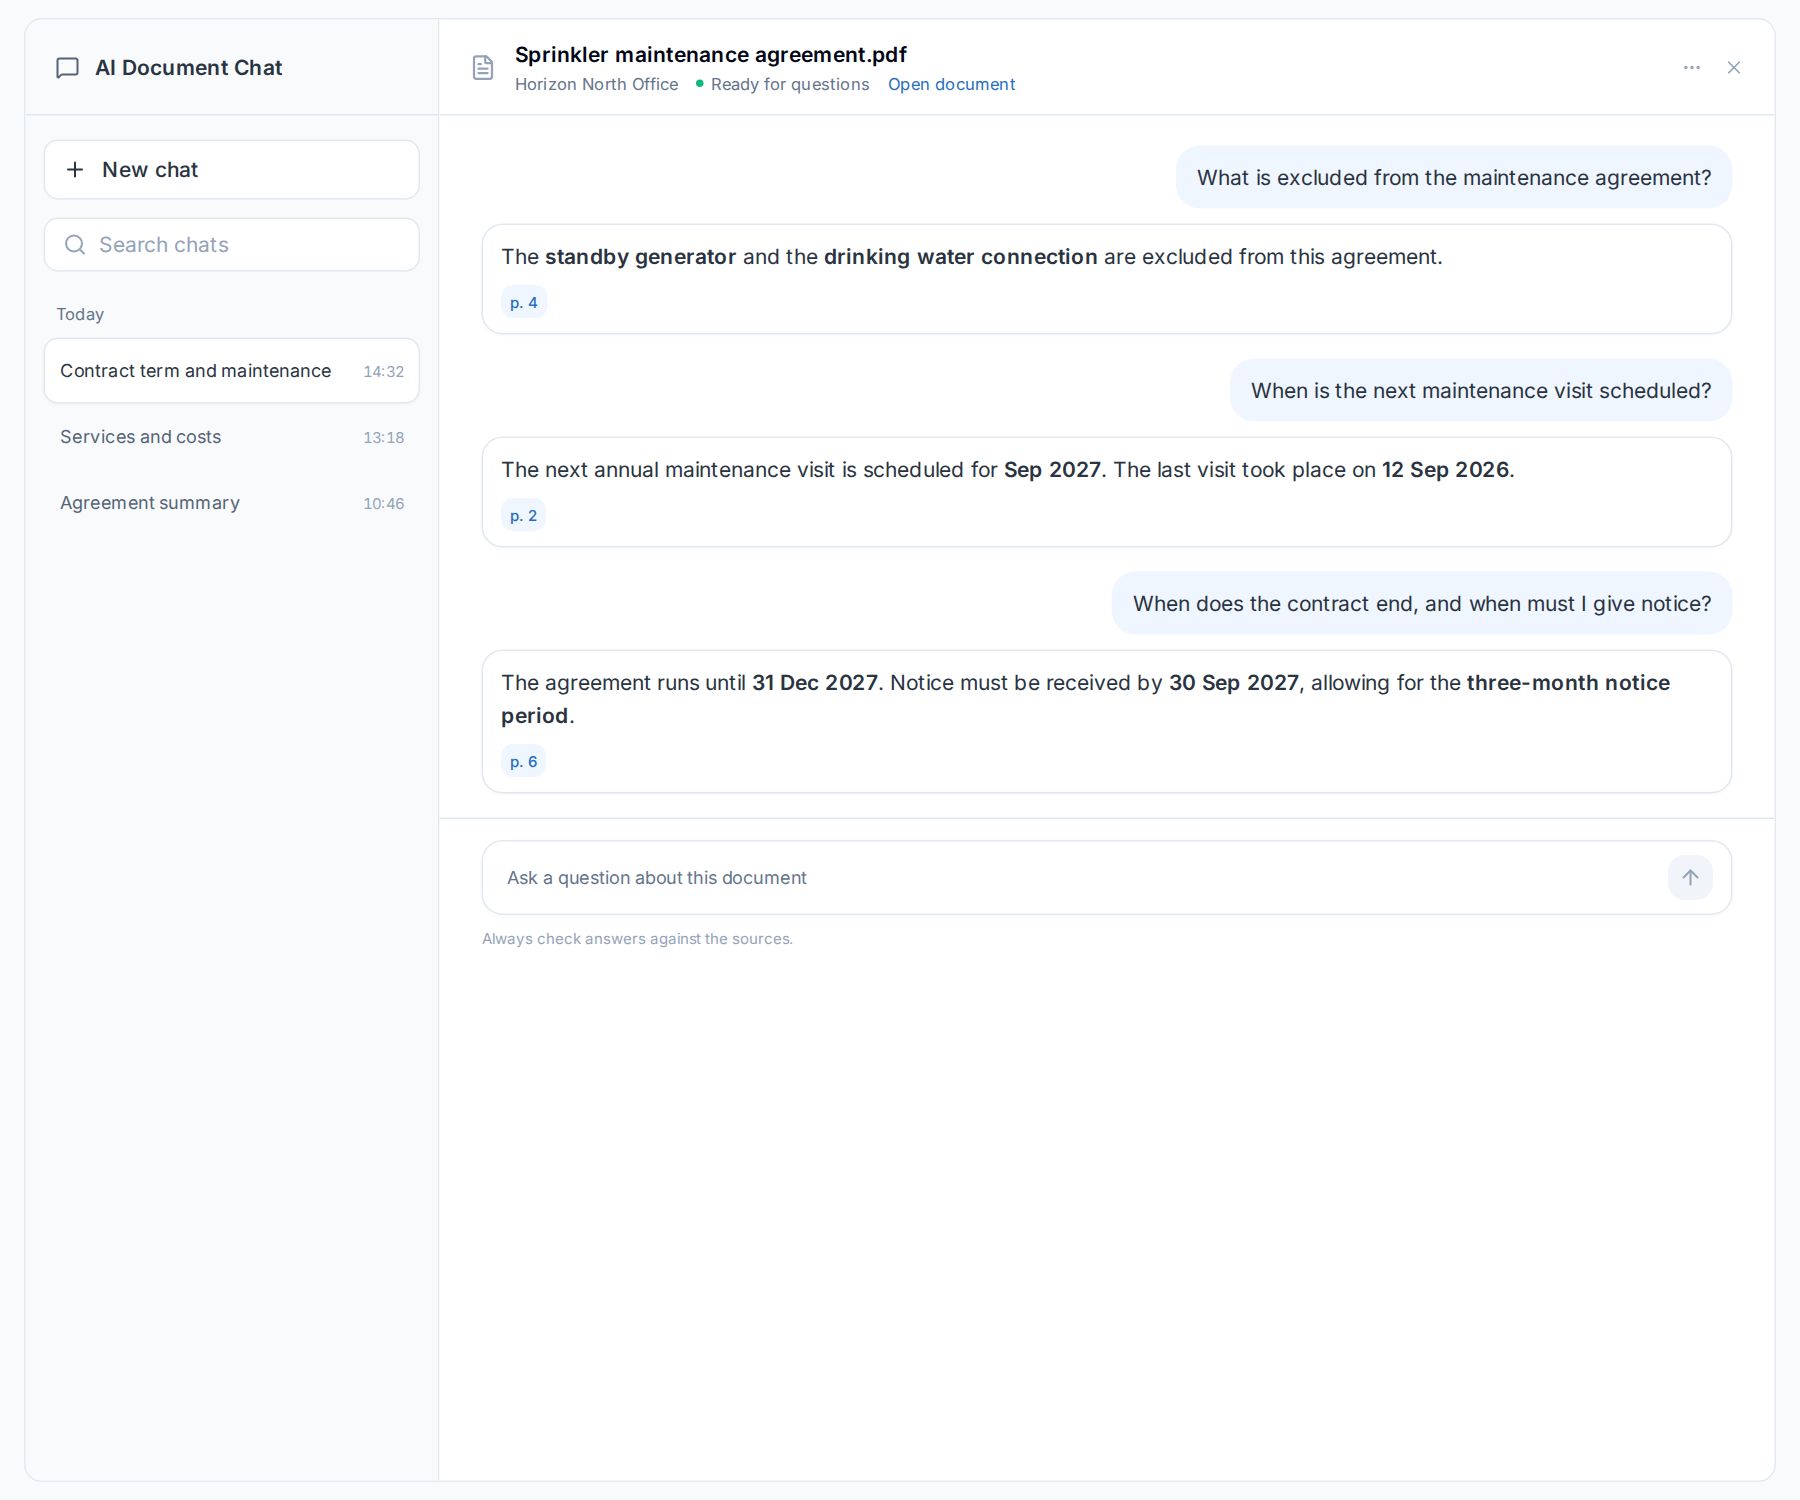The width and height of the screenshot is (1800, 1500).
Task: Click the 14:32 timestamp
Action: pos(384,372)
